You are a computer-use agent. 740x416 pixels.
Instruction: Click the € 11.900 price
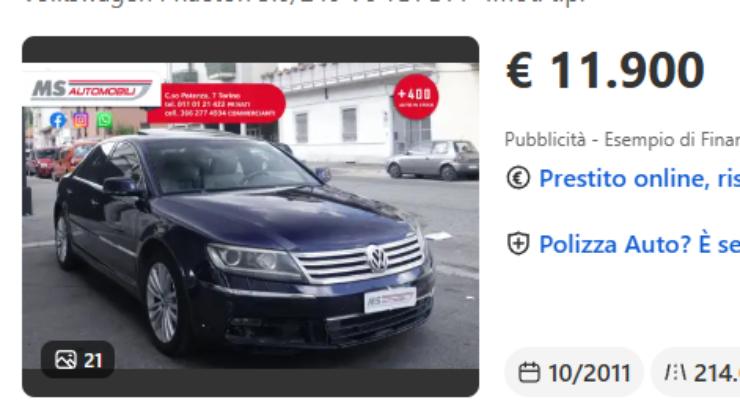(605, 70)
